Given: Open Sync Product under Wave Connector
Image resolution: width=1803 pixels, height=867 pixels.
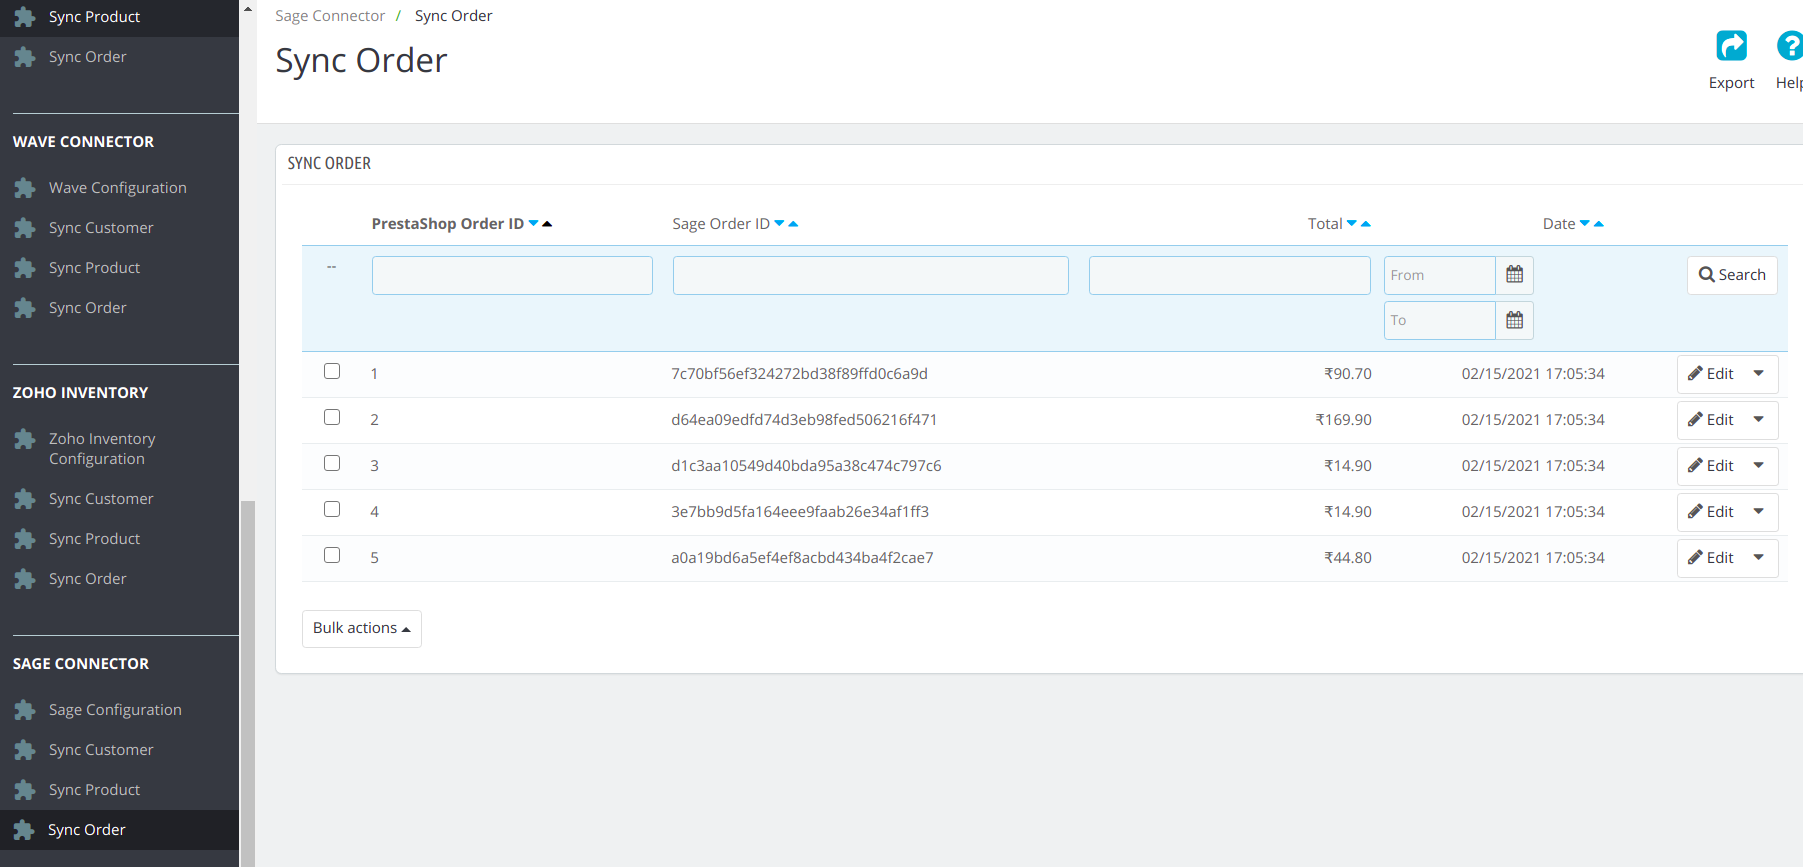Looking at the screenshot, I should click(x=94, y=268).
